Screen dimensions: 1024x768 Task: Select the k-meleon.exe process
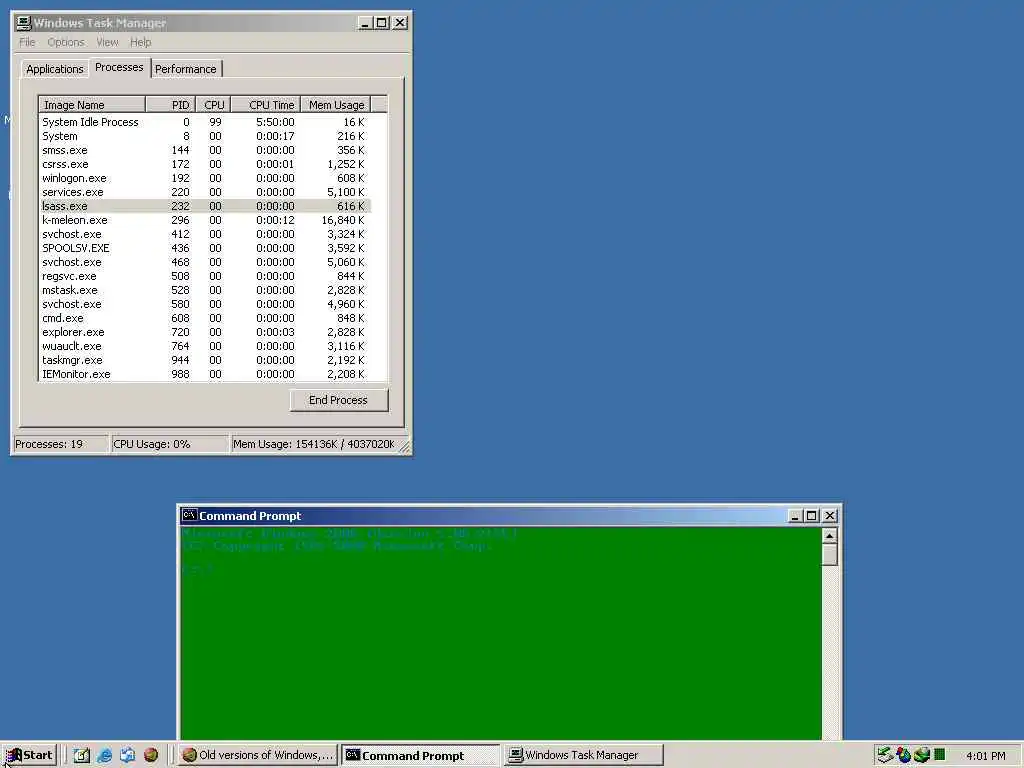pos(204,220)
